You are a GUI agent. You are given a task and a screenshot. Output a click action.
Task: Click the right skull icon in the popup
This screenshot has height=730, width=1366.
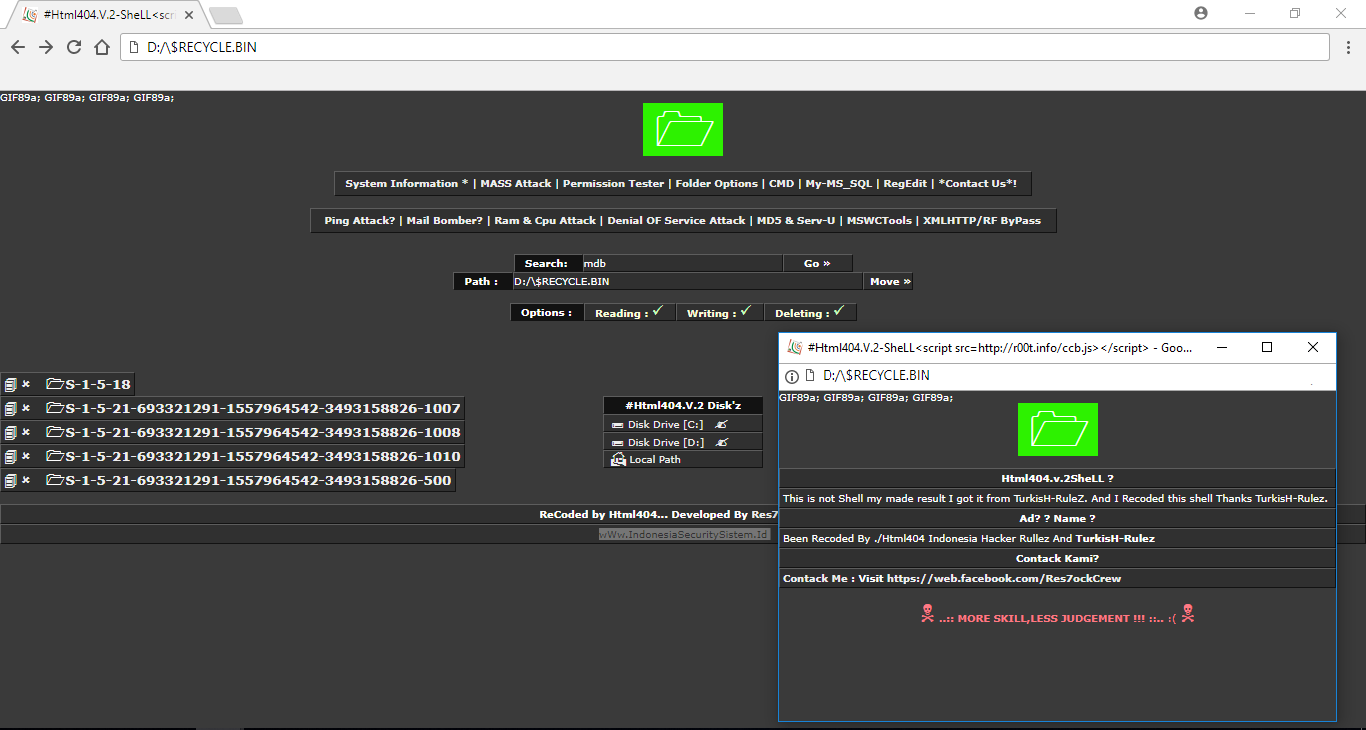coord(1187,614)
